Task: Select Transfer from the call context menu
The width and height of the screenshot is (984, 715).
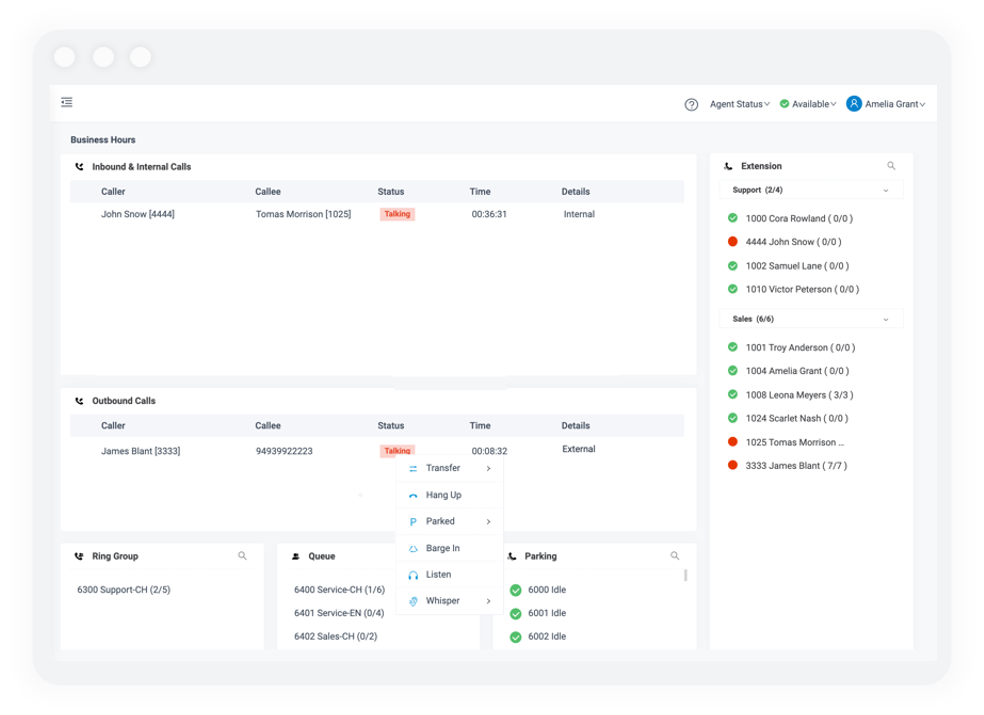Action: (444, 467)
